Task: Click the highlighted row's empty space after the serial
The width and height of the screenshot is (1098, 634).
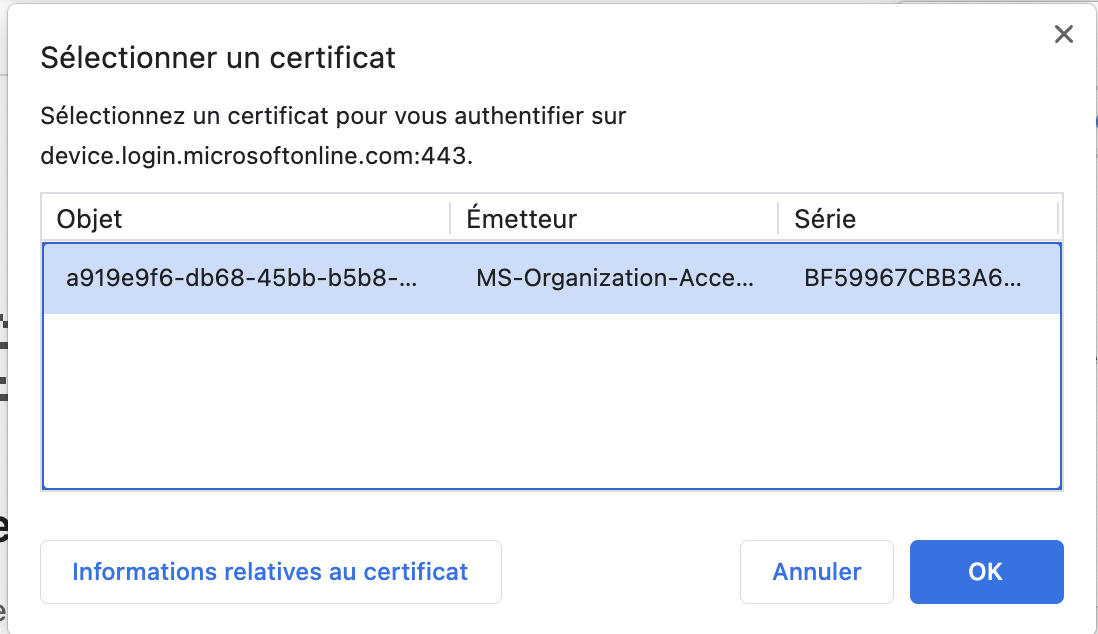Action: tap(1042, 278)
